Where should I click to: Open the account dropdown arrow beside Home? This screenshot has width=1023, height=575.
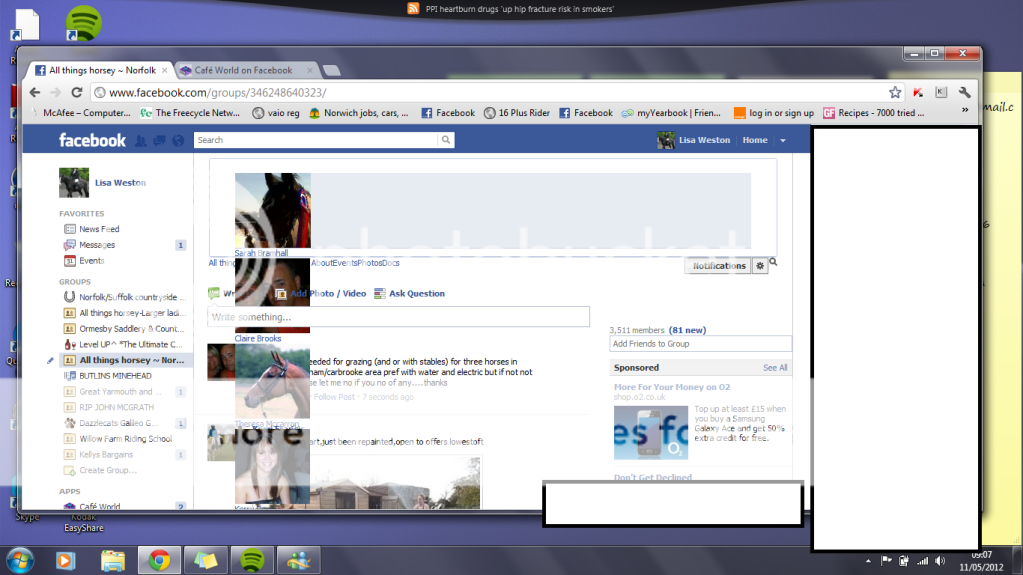click(783, 140)
